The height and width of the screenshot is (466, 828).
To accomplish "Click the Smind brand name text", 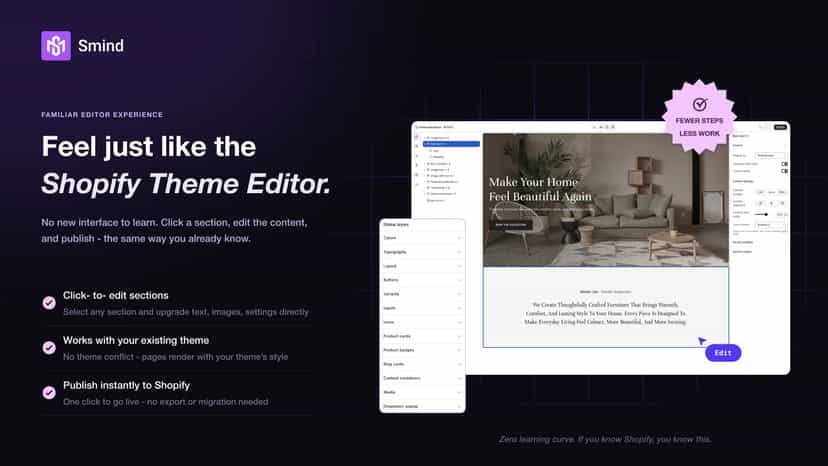I will [x=101, y=46].
